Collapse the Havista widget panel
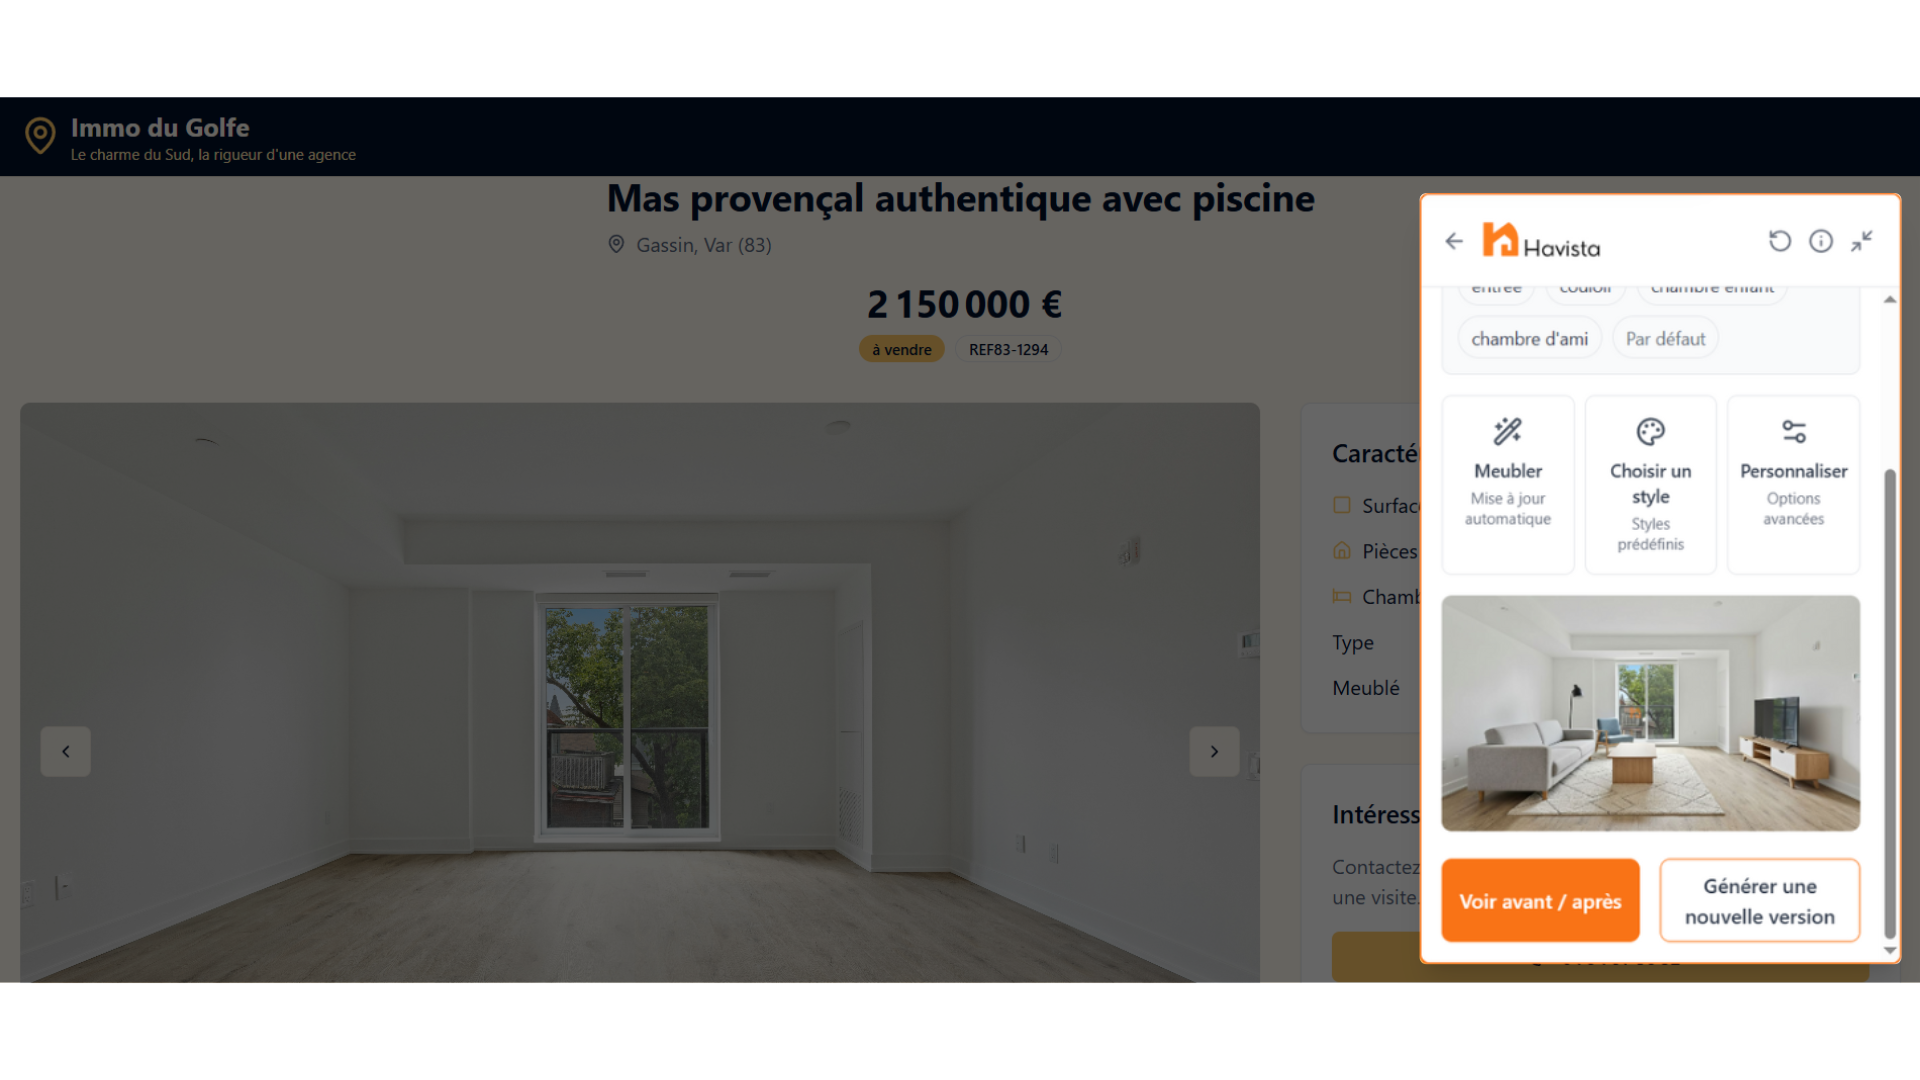 1861,241
